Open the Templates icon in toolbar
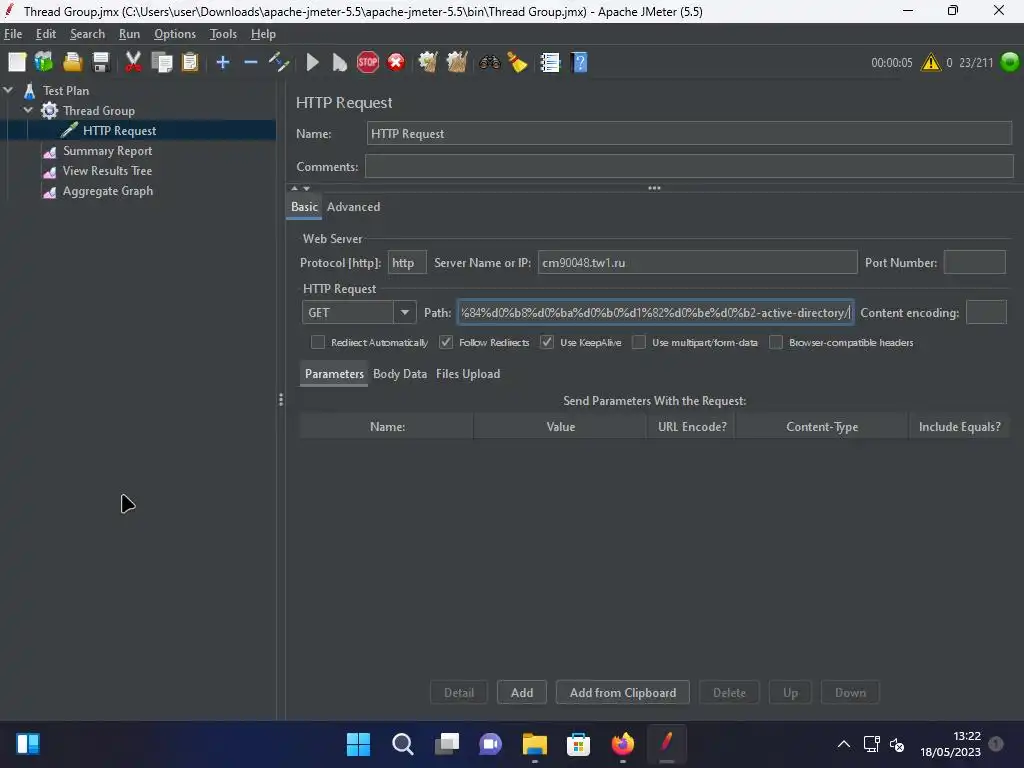Viewport: 1024px width, 768px height. click(44, 63)
